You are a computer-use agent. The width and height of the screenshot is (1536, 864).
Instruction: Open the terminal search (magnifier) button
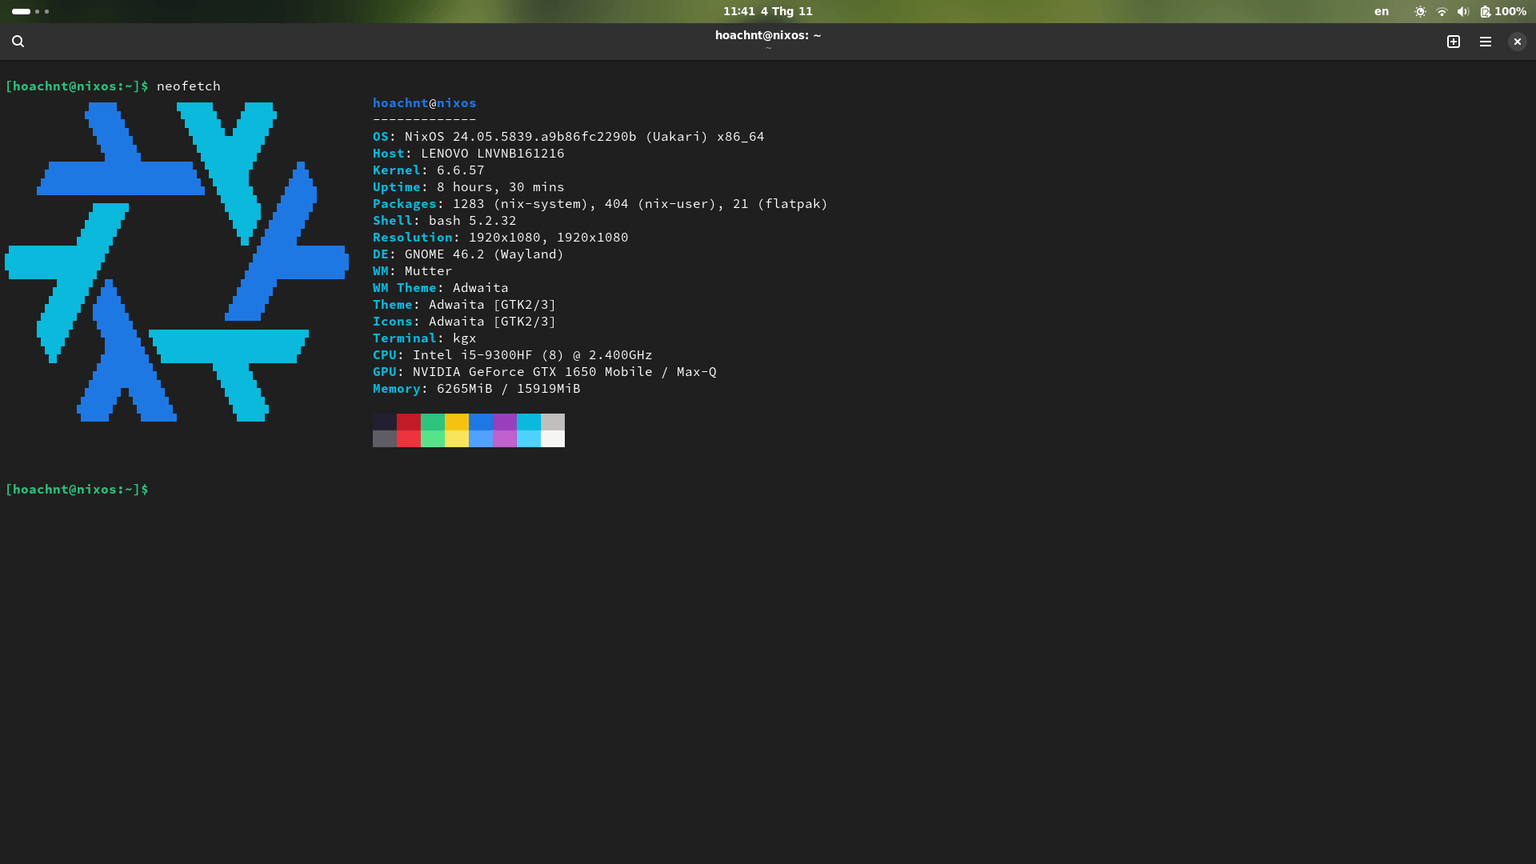(x=18, y=41)
